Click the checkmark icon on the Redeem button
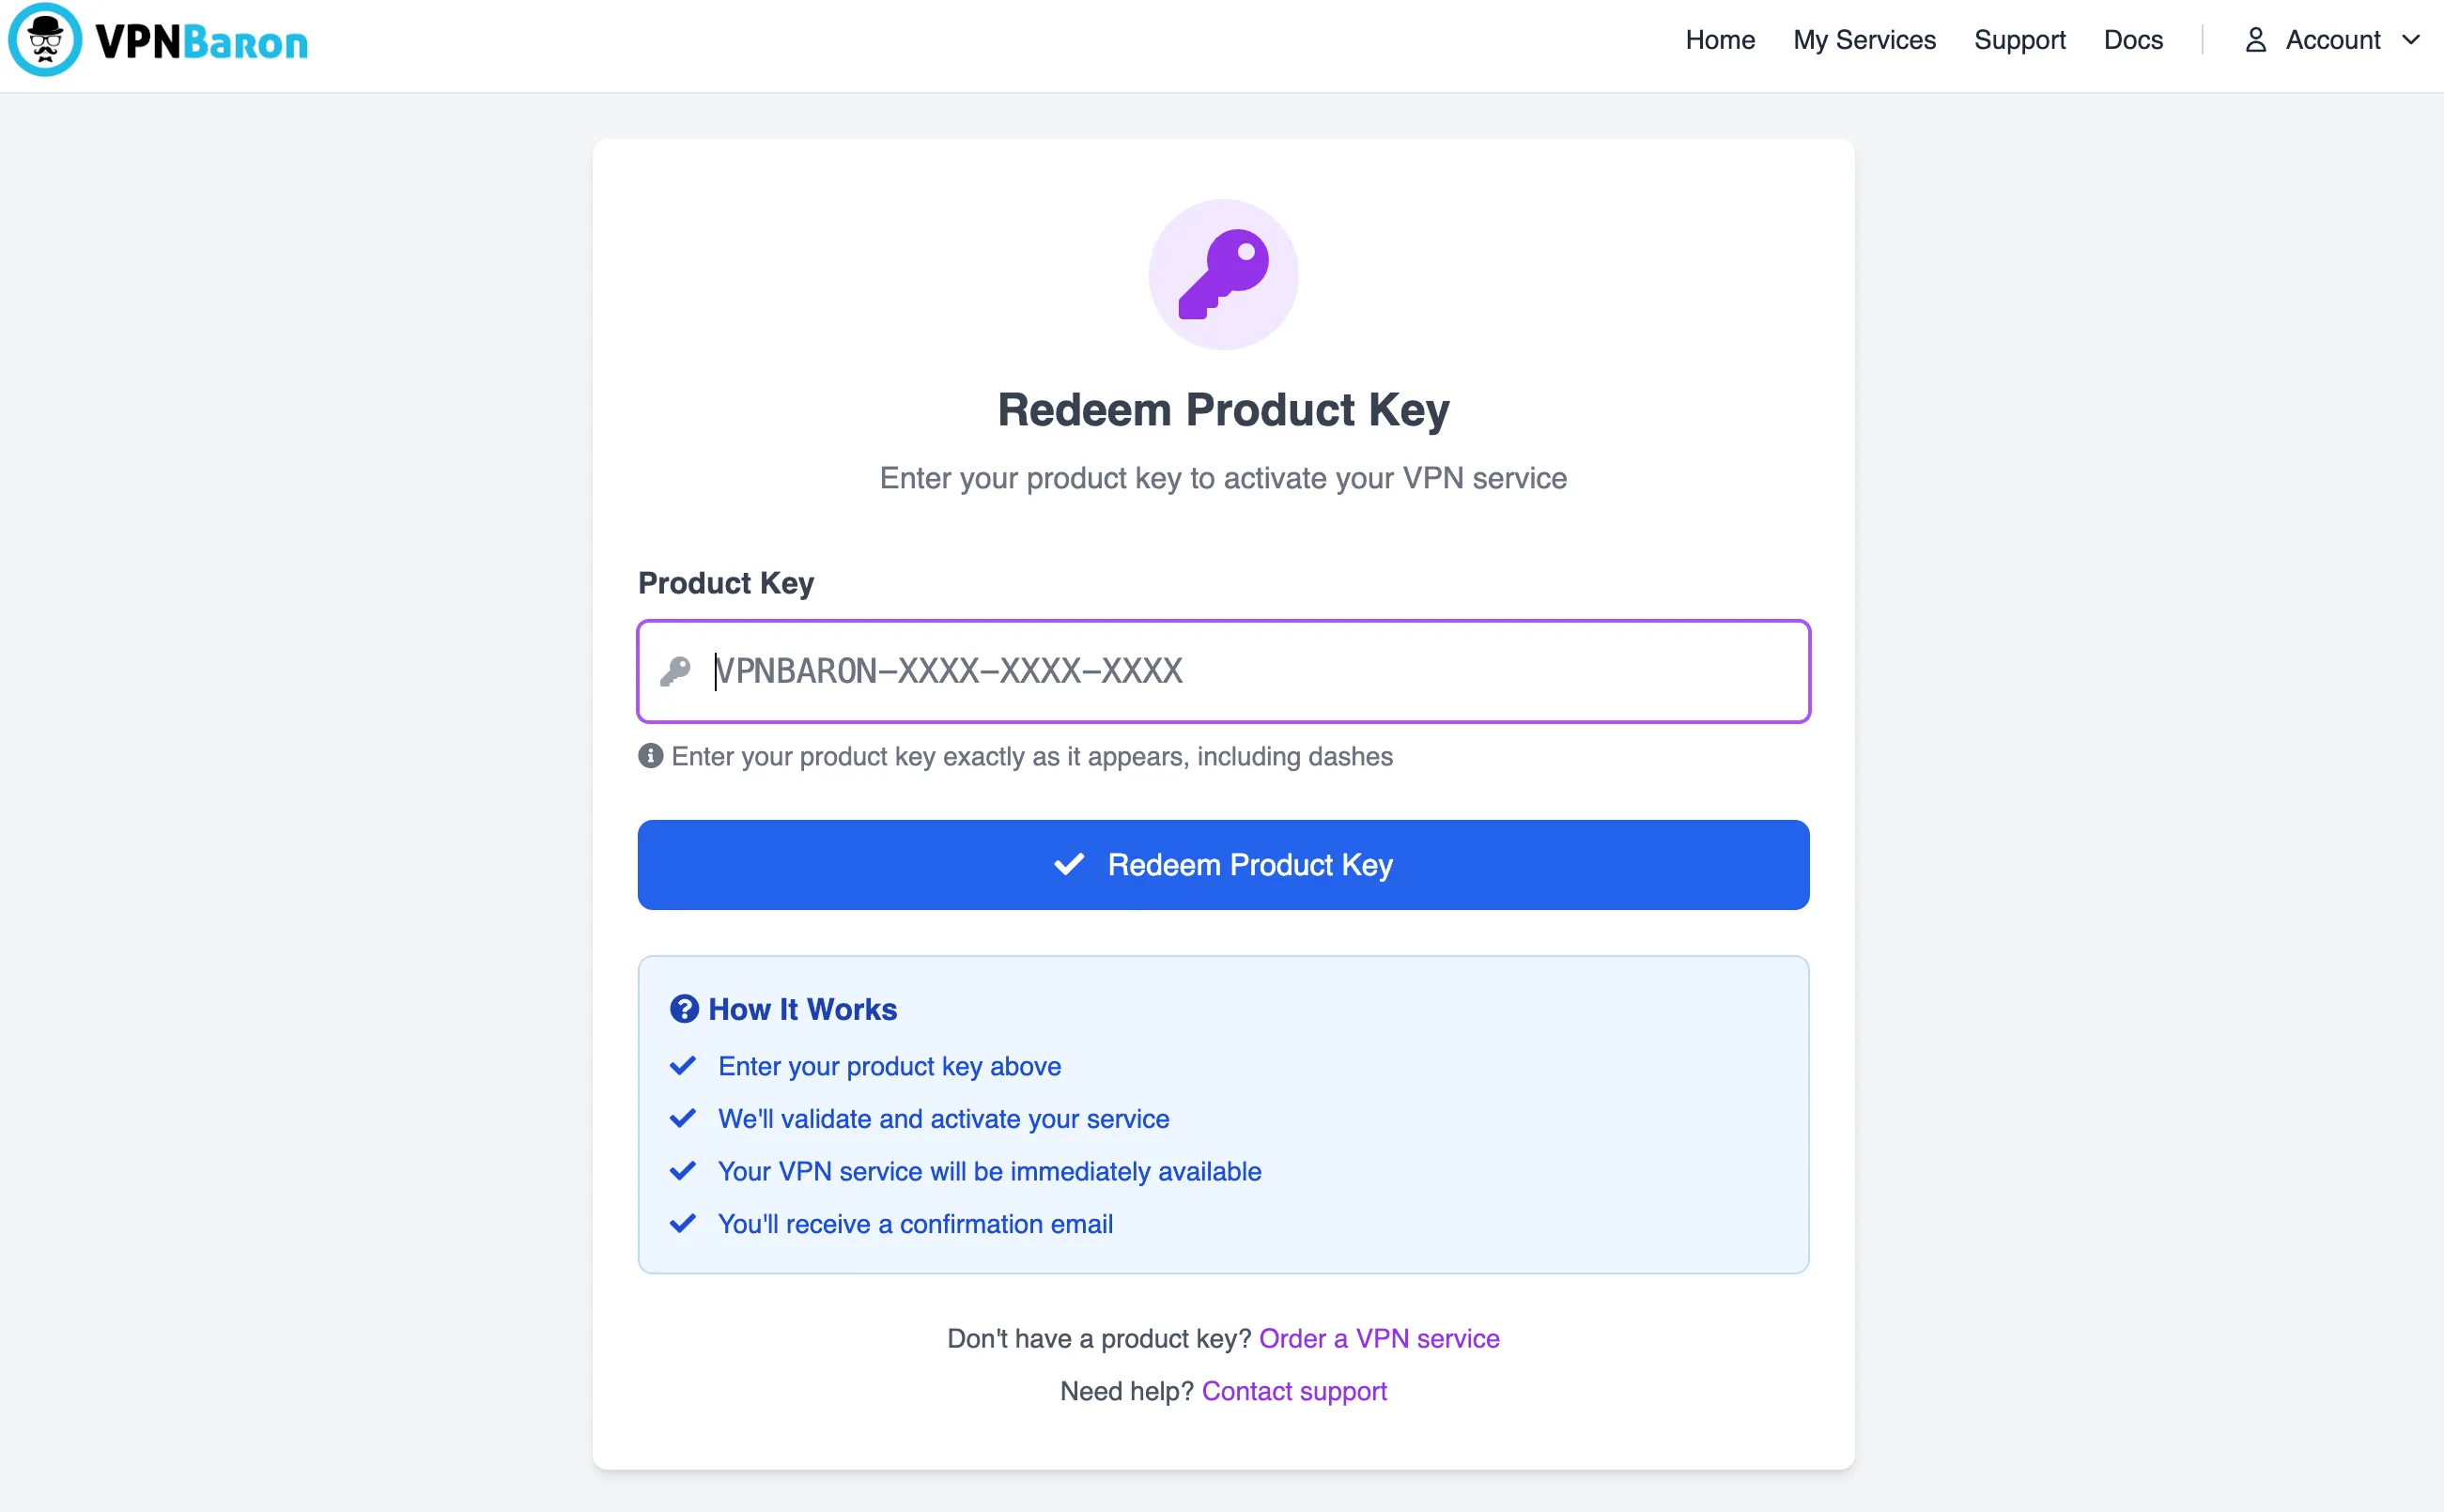Viewport: 2444px width, 1512px height. click(1068, 865)
